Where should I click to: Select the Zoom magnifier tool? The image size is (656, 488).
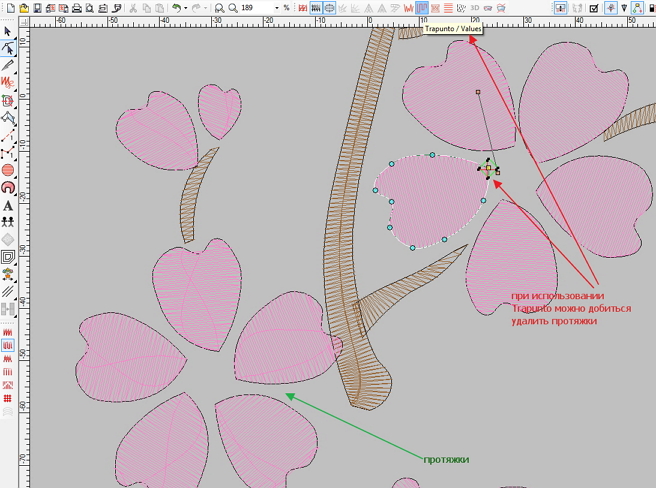point(232,8)
